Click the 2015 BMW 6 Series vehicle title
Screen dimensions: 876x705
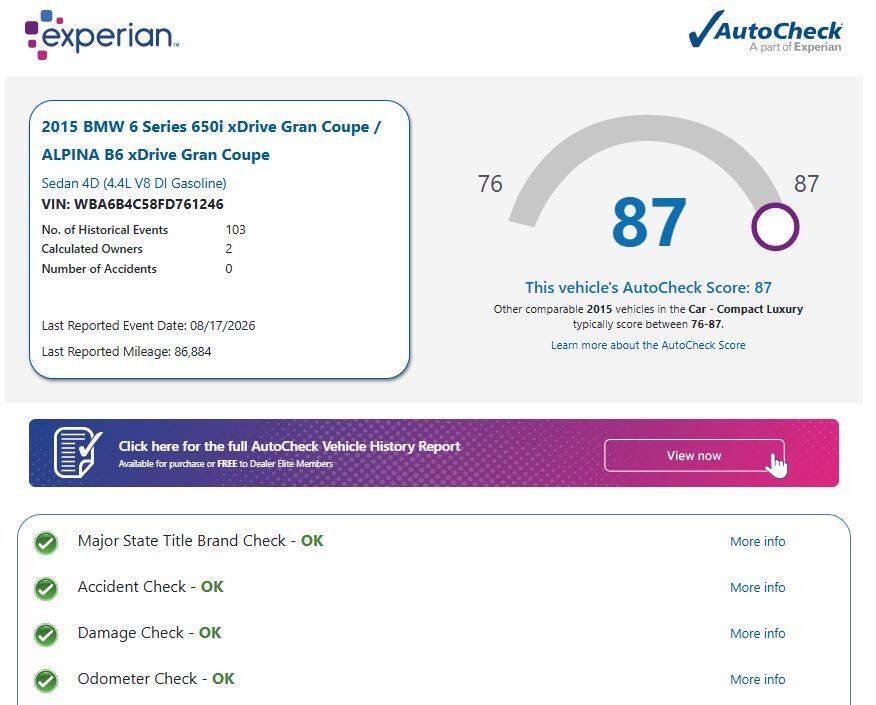pos(211,127)
